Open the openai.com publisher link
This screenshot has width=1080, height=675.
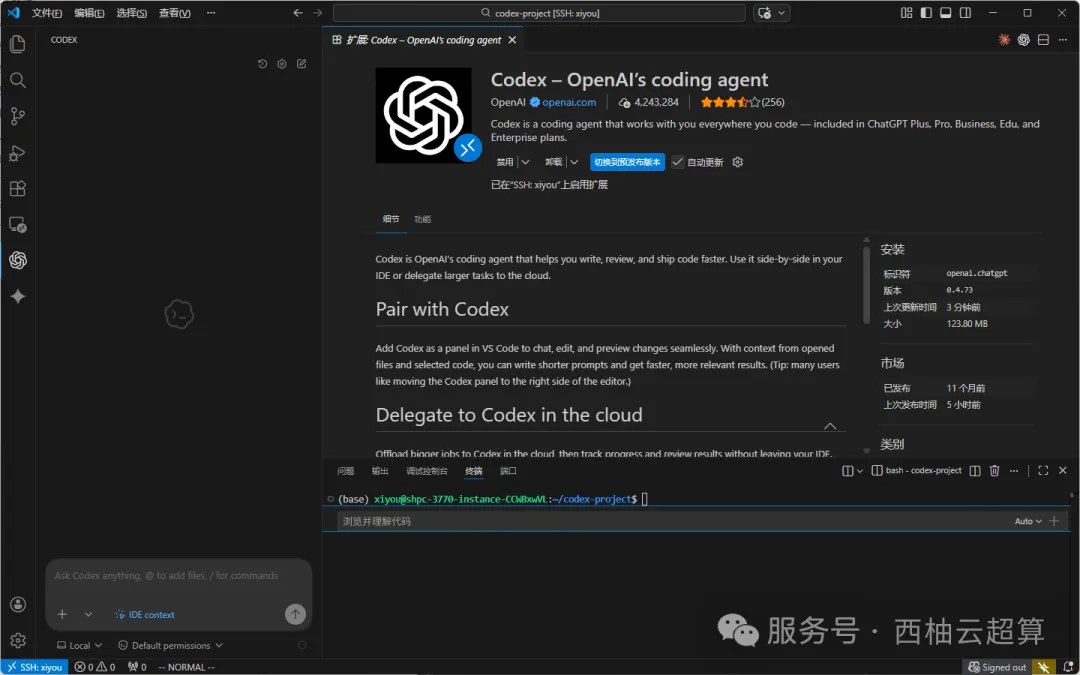click(x=569, y=102)
